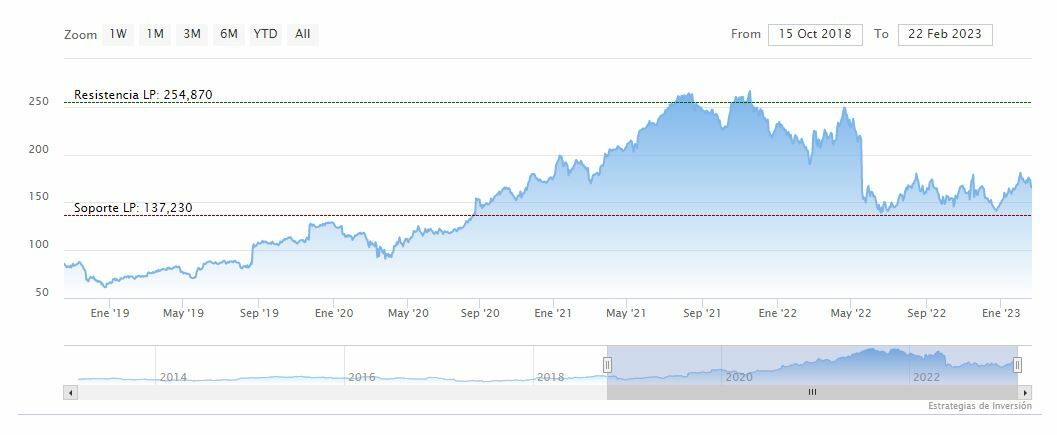Screen dimensions: 1057x435
Task: Open Estrategias de Inversión credits link
Action: pyautogui.click(x=979, y=406)
